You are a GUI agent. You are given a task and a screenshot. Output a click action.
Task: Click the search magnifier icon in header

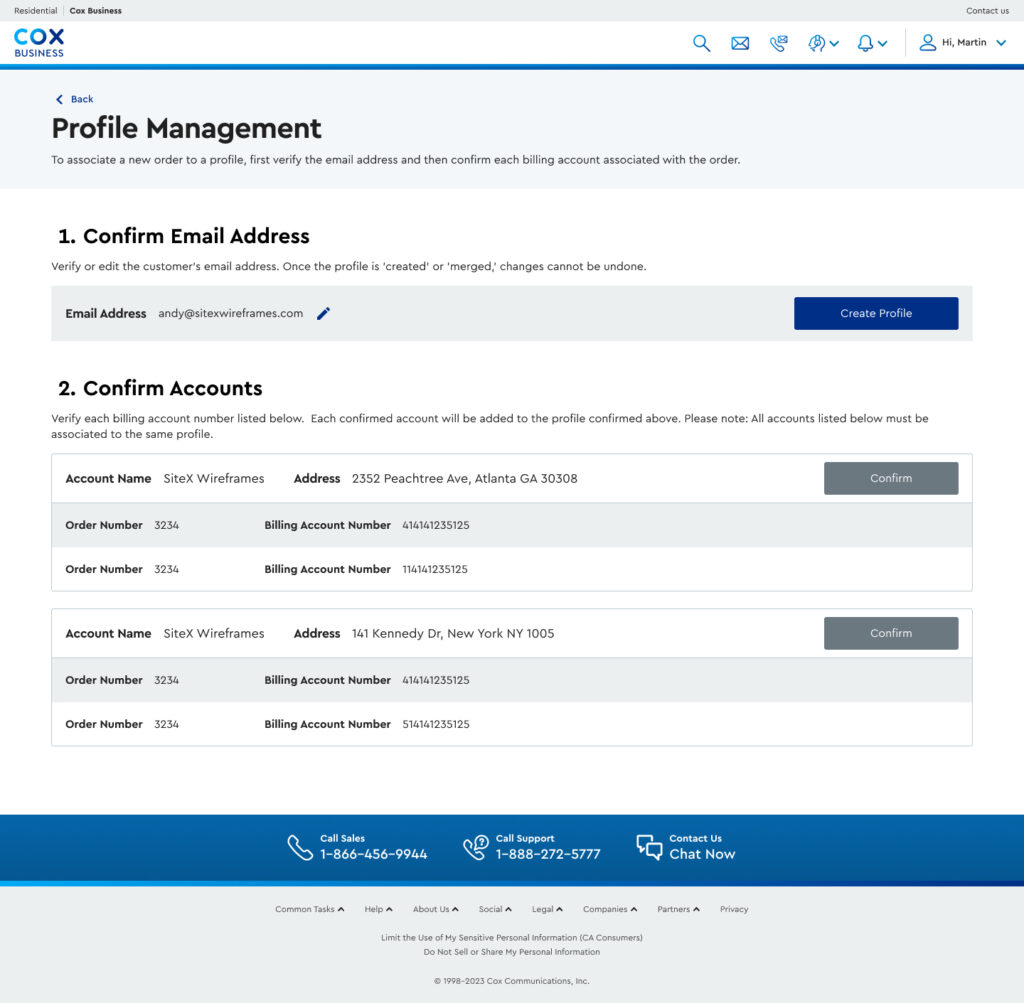(701, 43)
